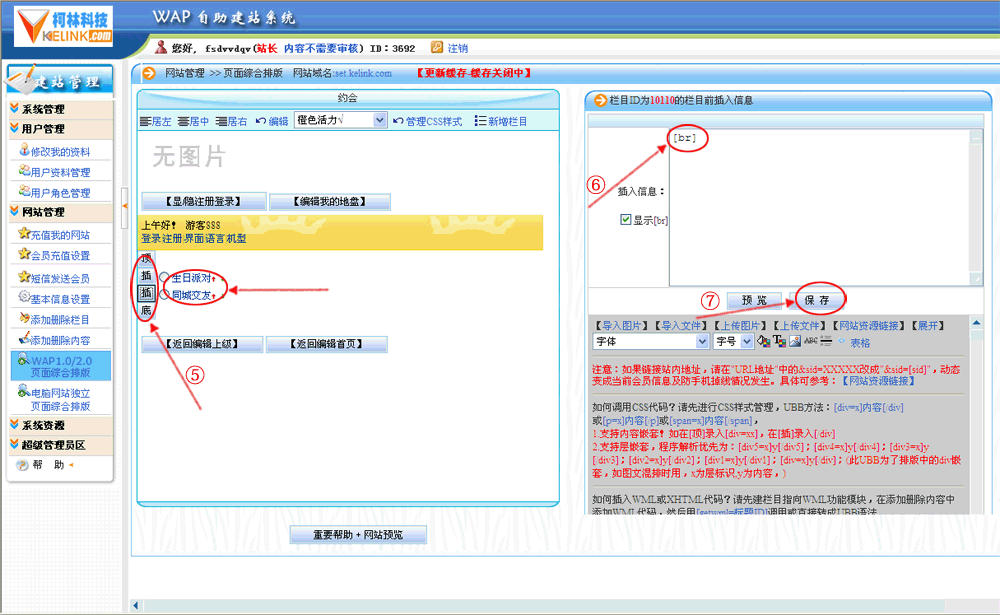
Task: Click the logout 注销 key icon
Action: point(437,47)
